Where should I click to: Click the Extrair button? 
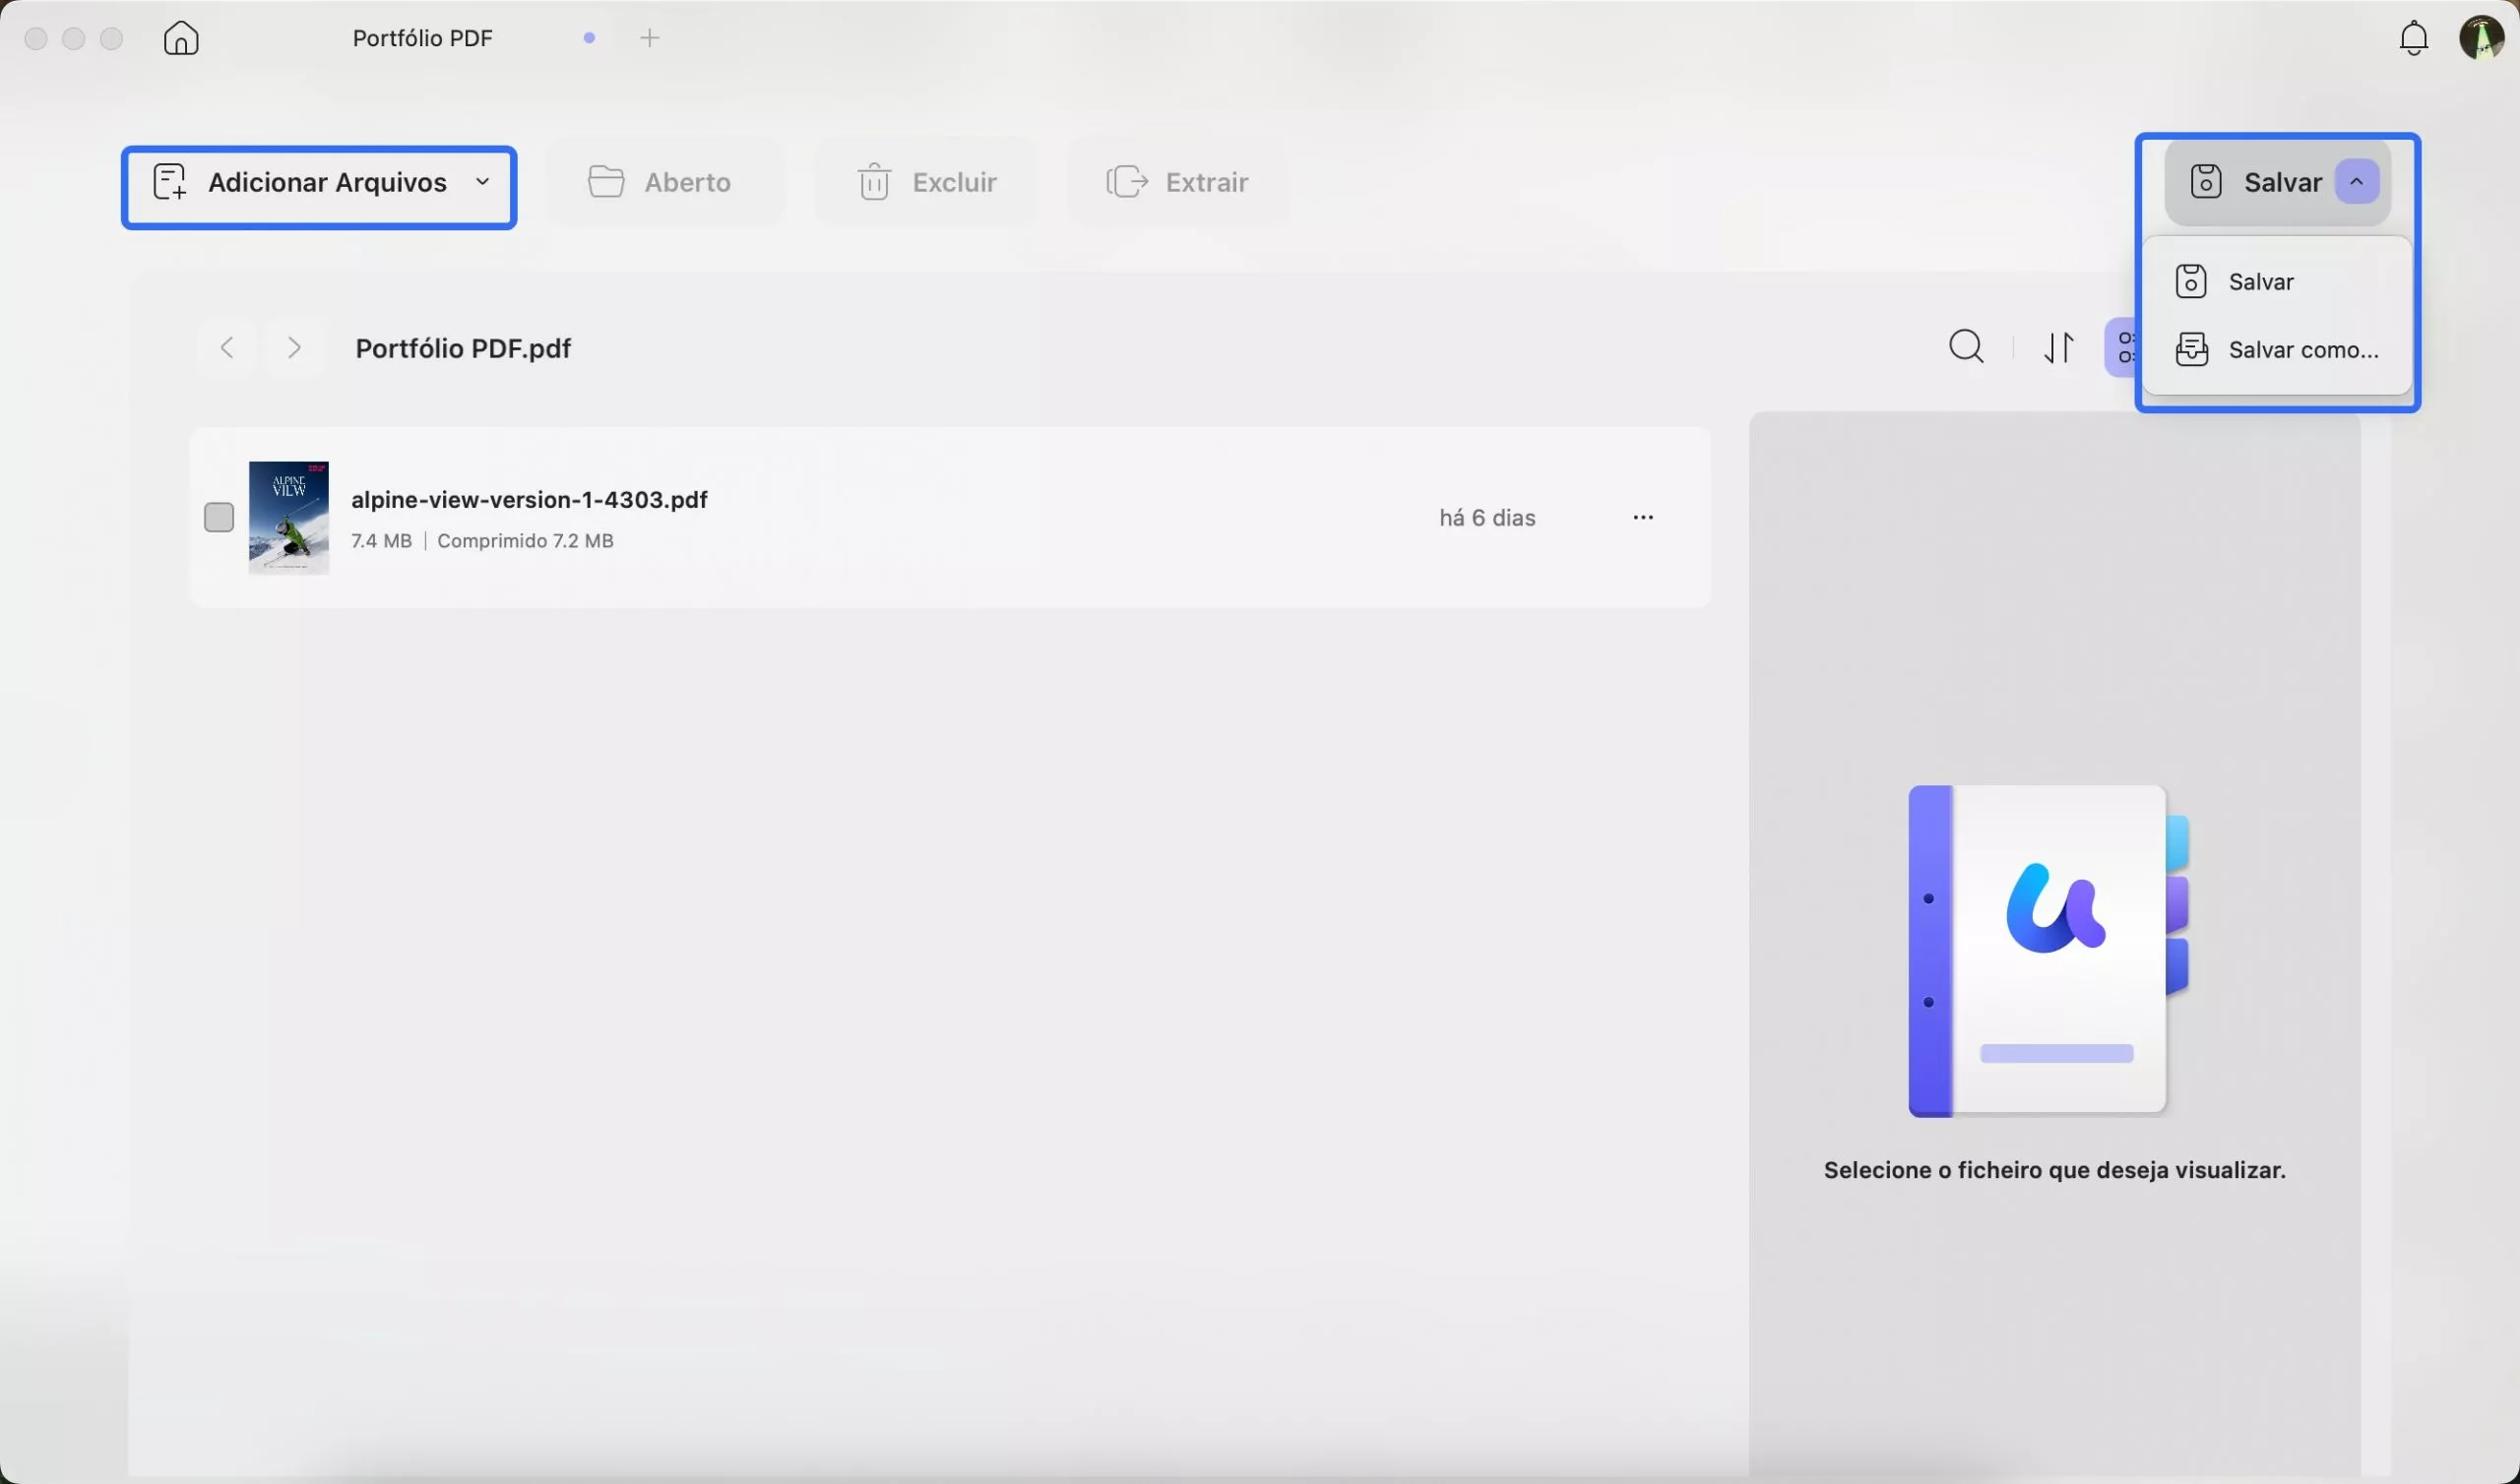click(x=1178, y=182)
